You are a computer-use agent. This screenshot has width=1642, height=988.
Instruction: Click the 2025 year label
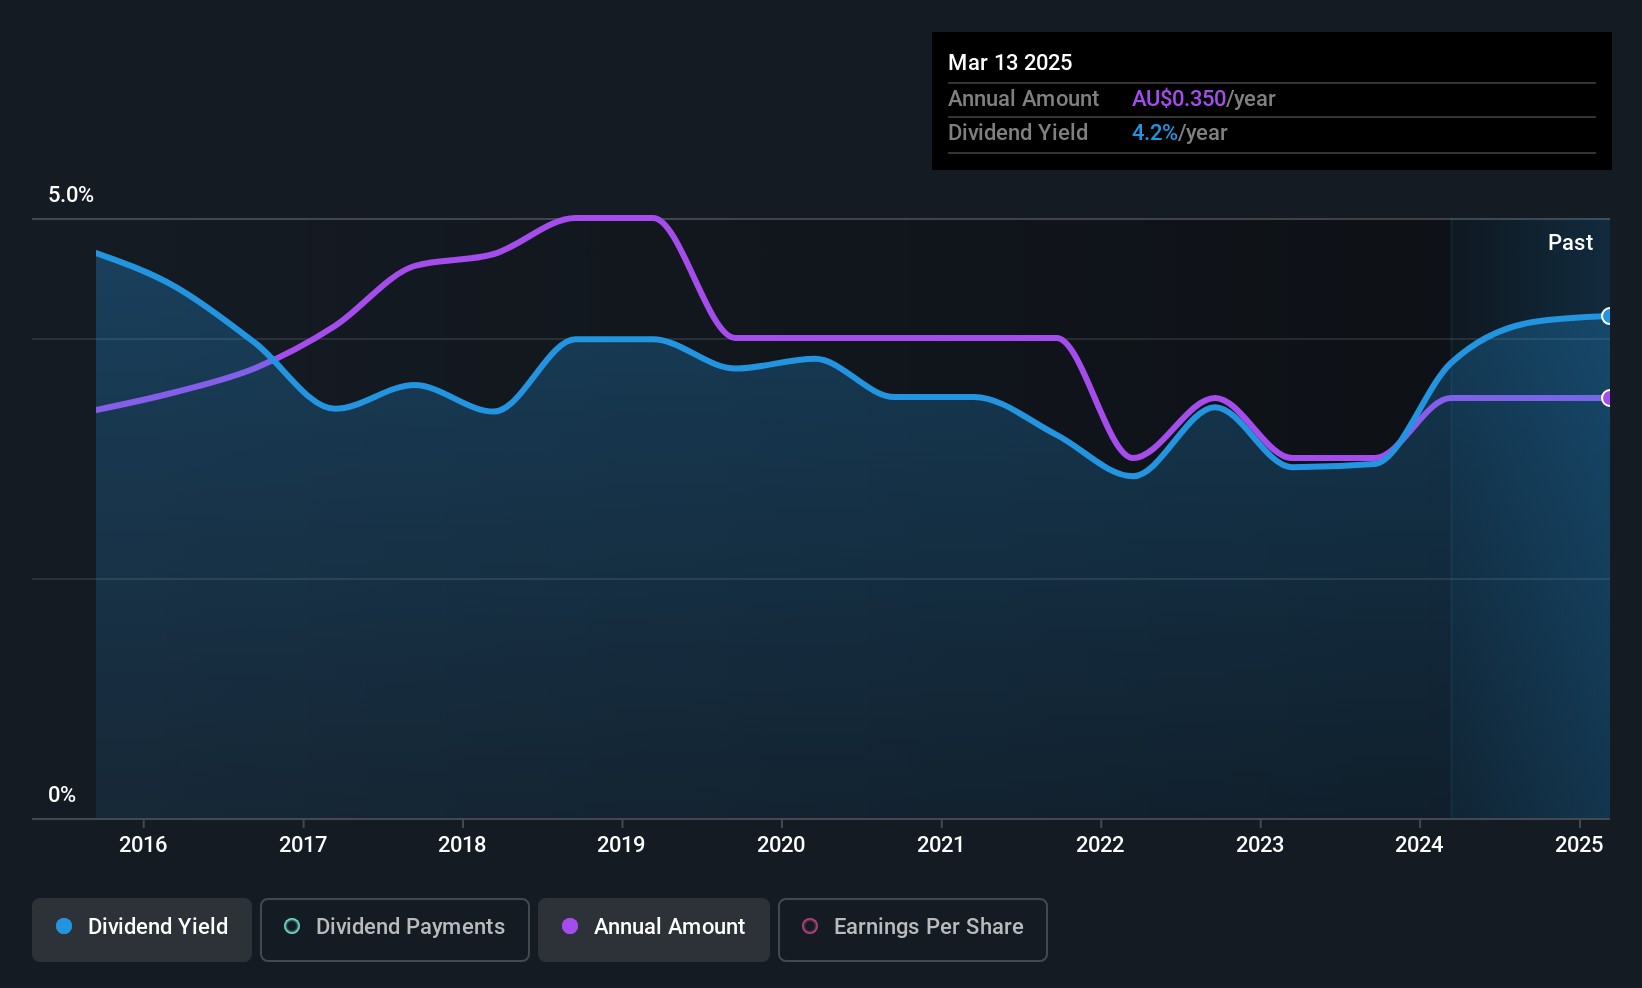1579,845
